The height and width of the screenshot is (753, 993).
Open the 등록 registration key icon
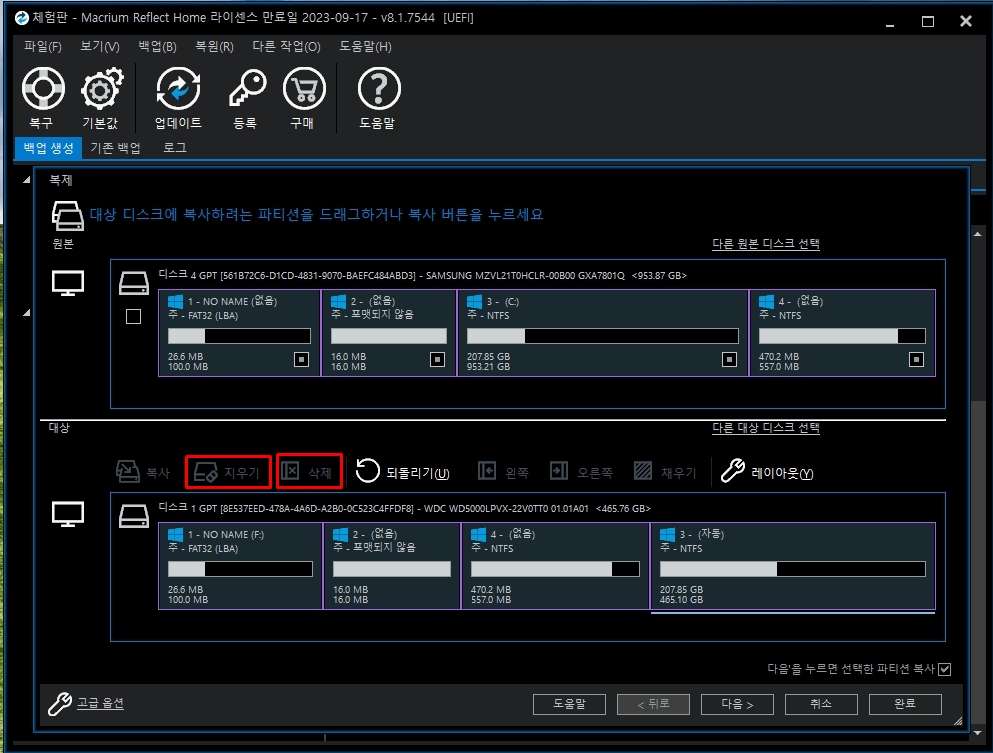click(246, 89)
